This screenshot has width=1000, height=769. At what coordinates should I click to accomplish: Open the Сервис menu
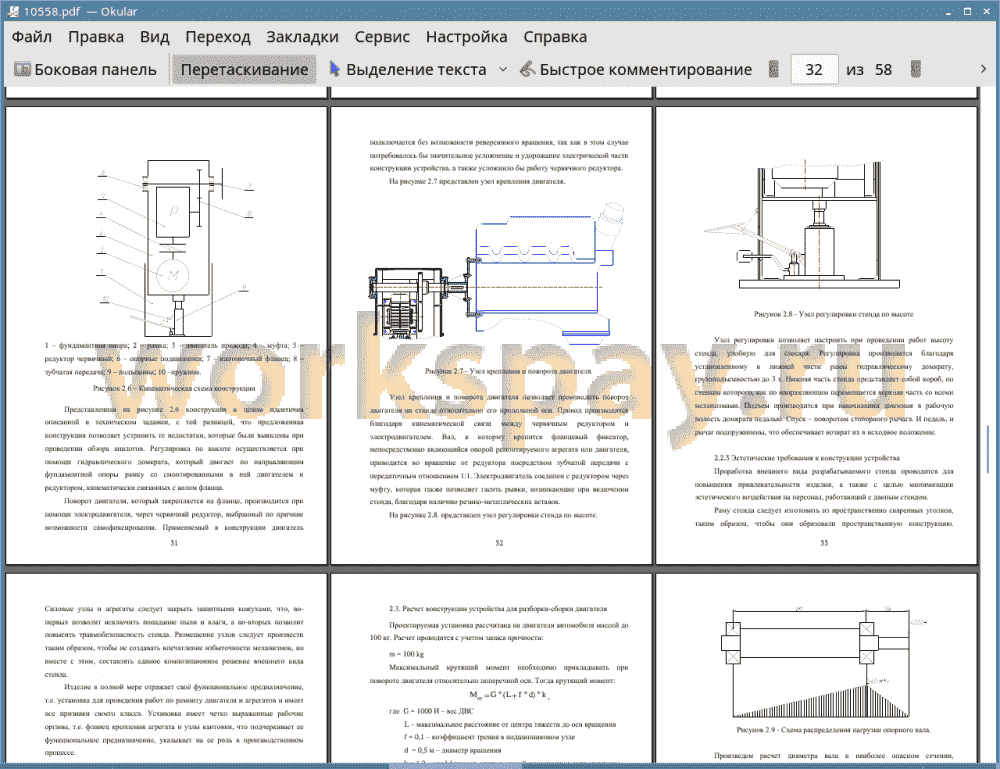click(382, 37)
